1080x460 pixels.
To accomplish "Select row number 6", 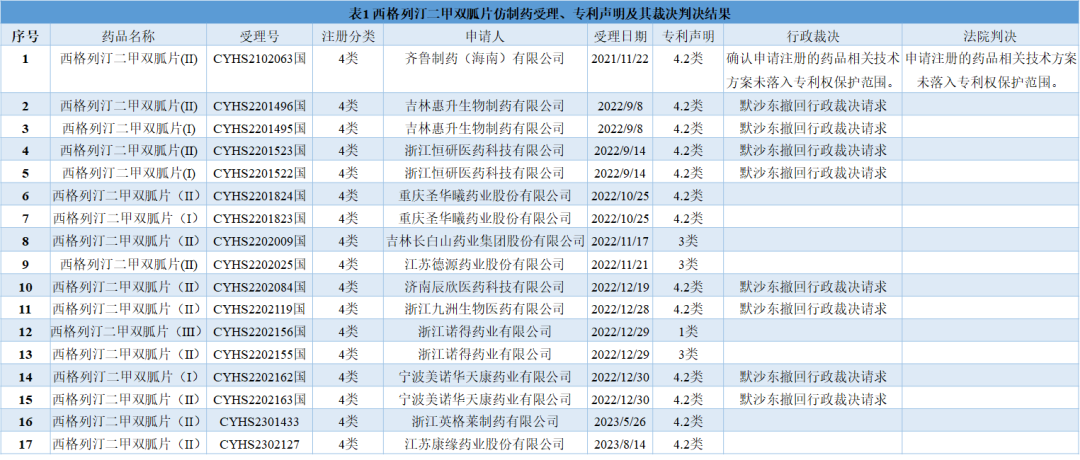I will 25,196.
